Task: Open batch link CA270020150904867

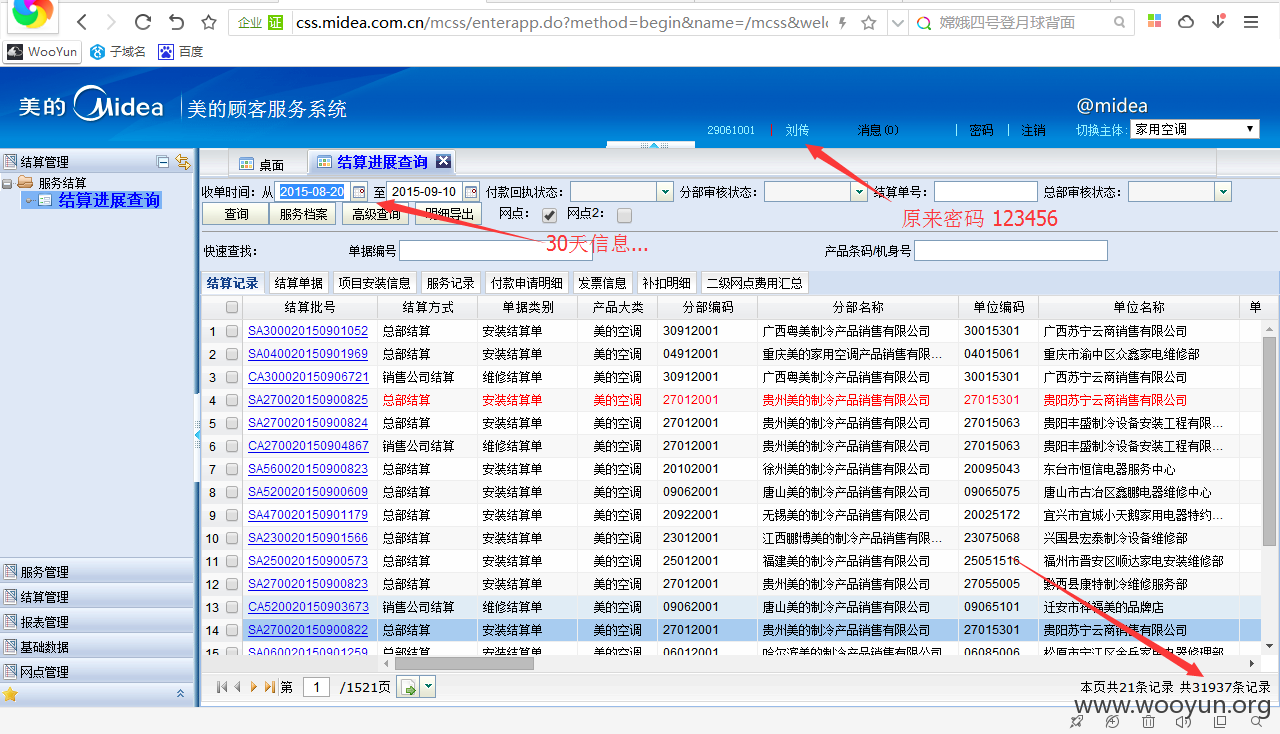Action: 308,446
